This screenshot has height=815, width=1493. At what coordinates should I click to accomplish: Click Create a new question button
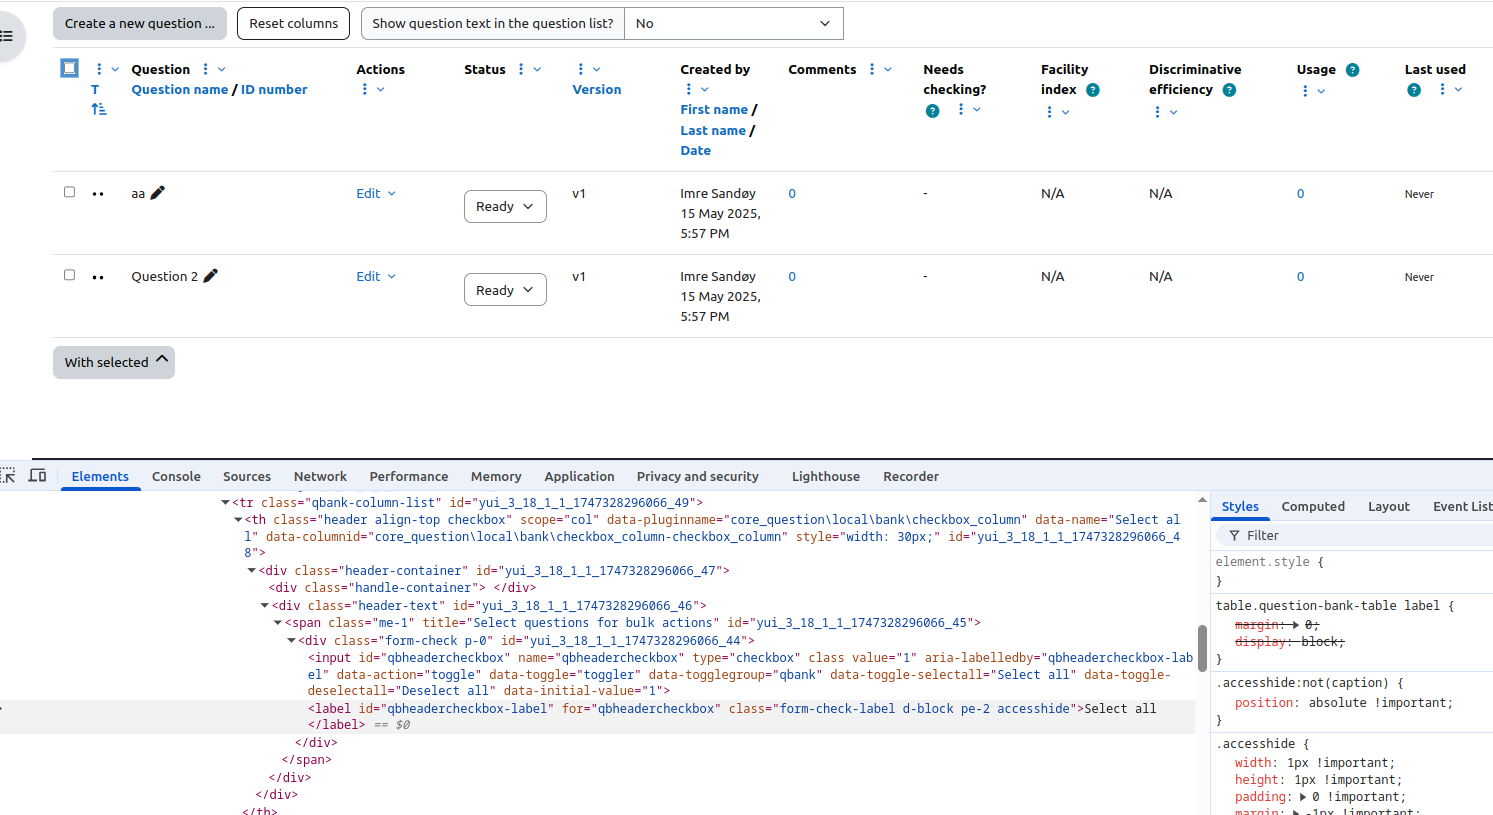pyautogui.click(x=140, y=23)
